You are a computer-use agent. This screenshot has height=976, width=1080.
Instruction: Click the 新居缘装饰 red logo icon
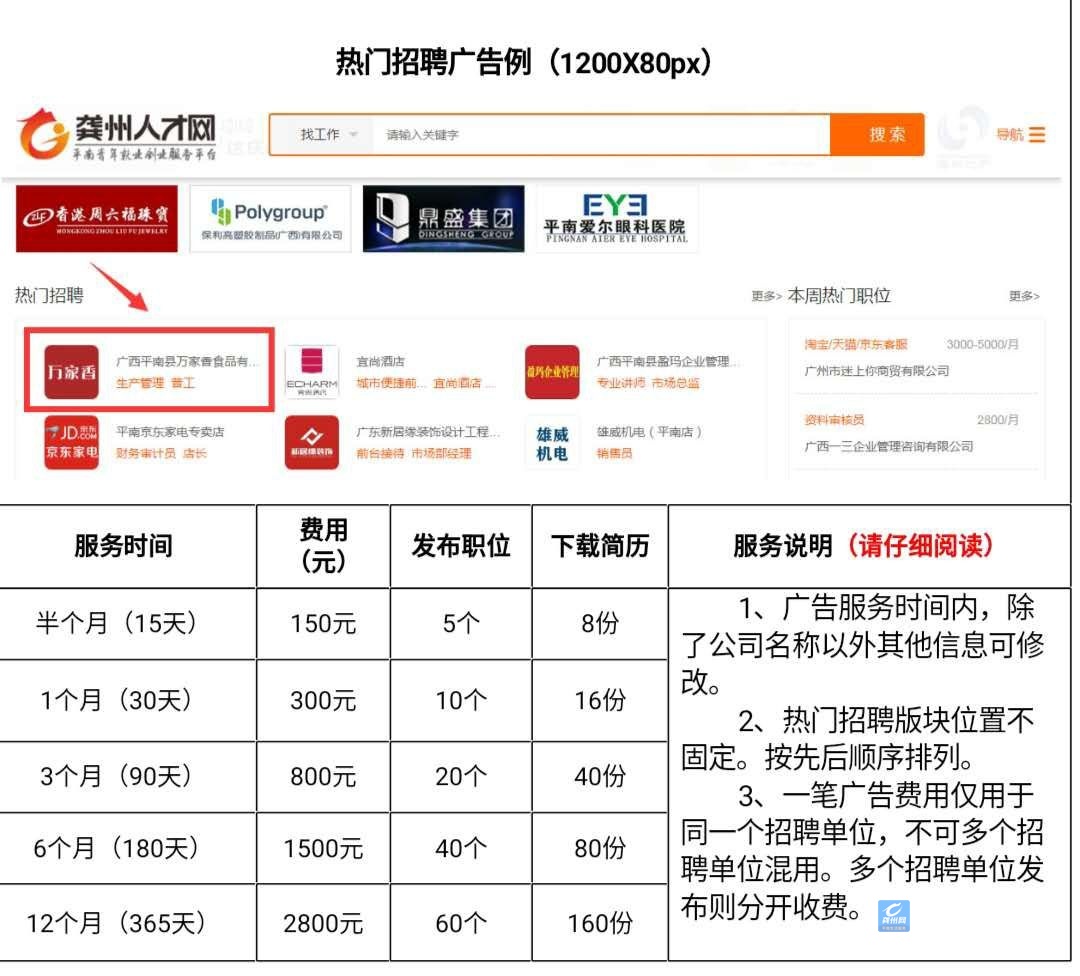point(312,443)
